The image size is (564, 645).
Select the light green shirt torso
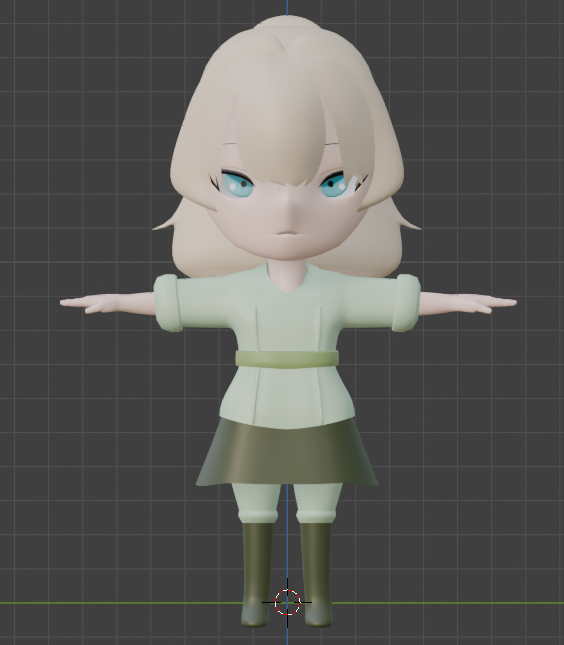[287, 329]
